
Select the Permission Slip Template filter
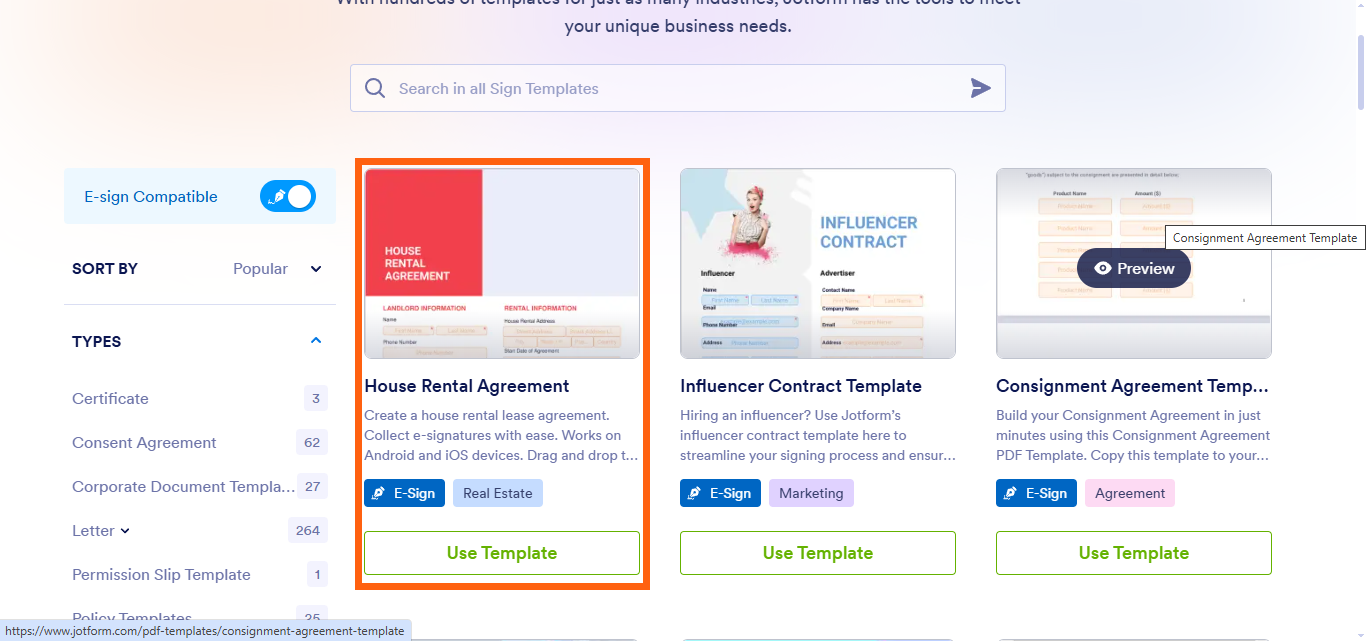point(161,574)
